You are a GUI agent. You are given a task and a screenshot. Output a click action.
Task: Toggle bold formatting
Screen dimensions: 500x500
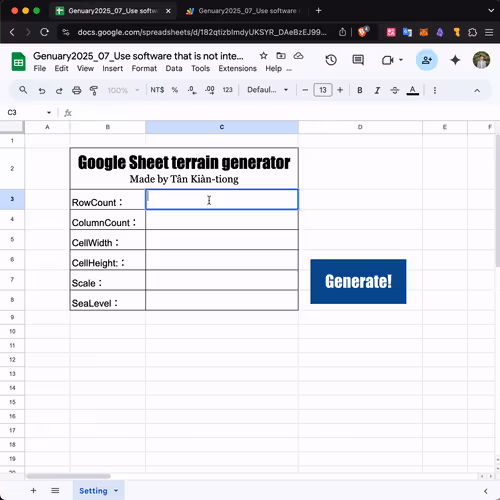coord(360,90)
